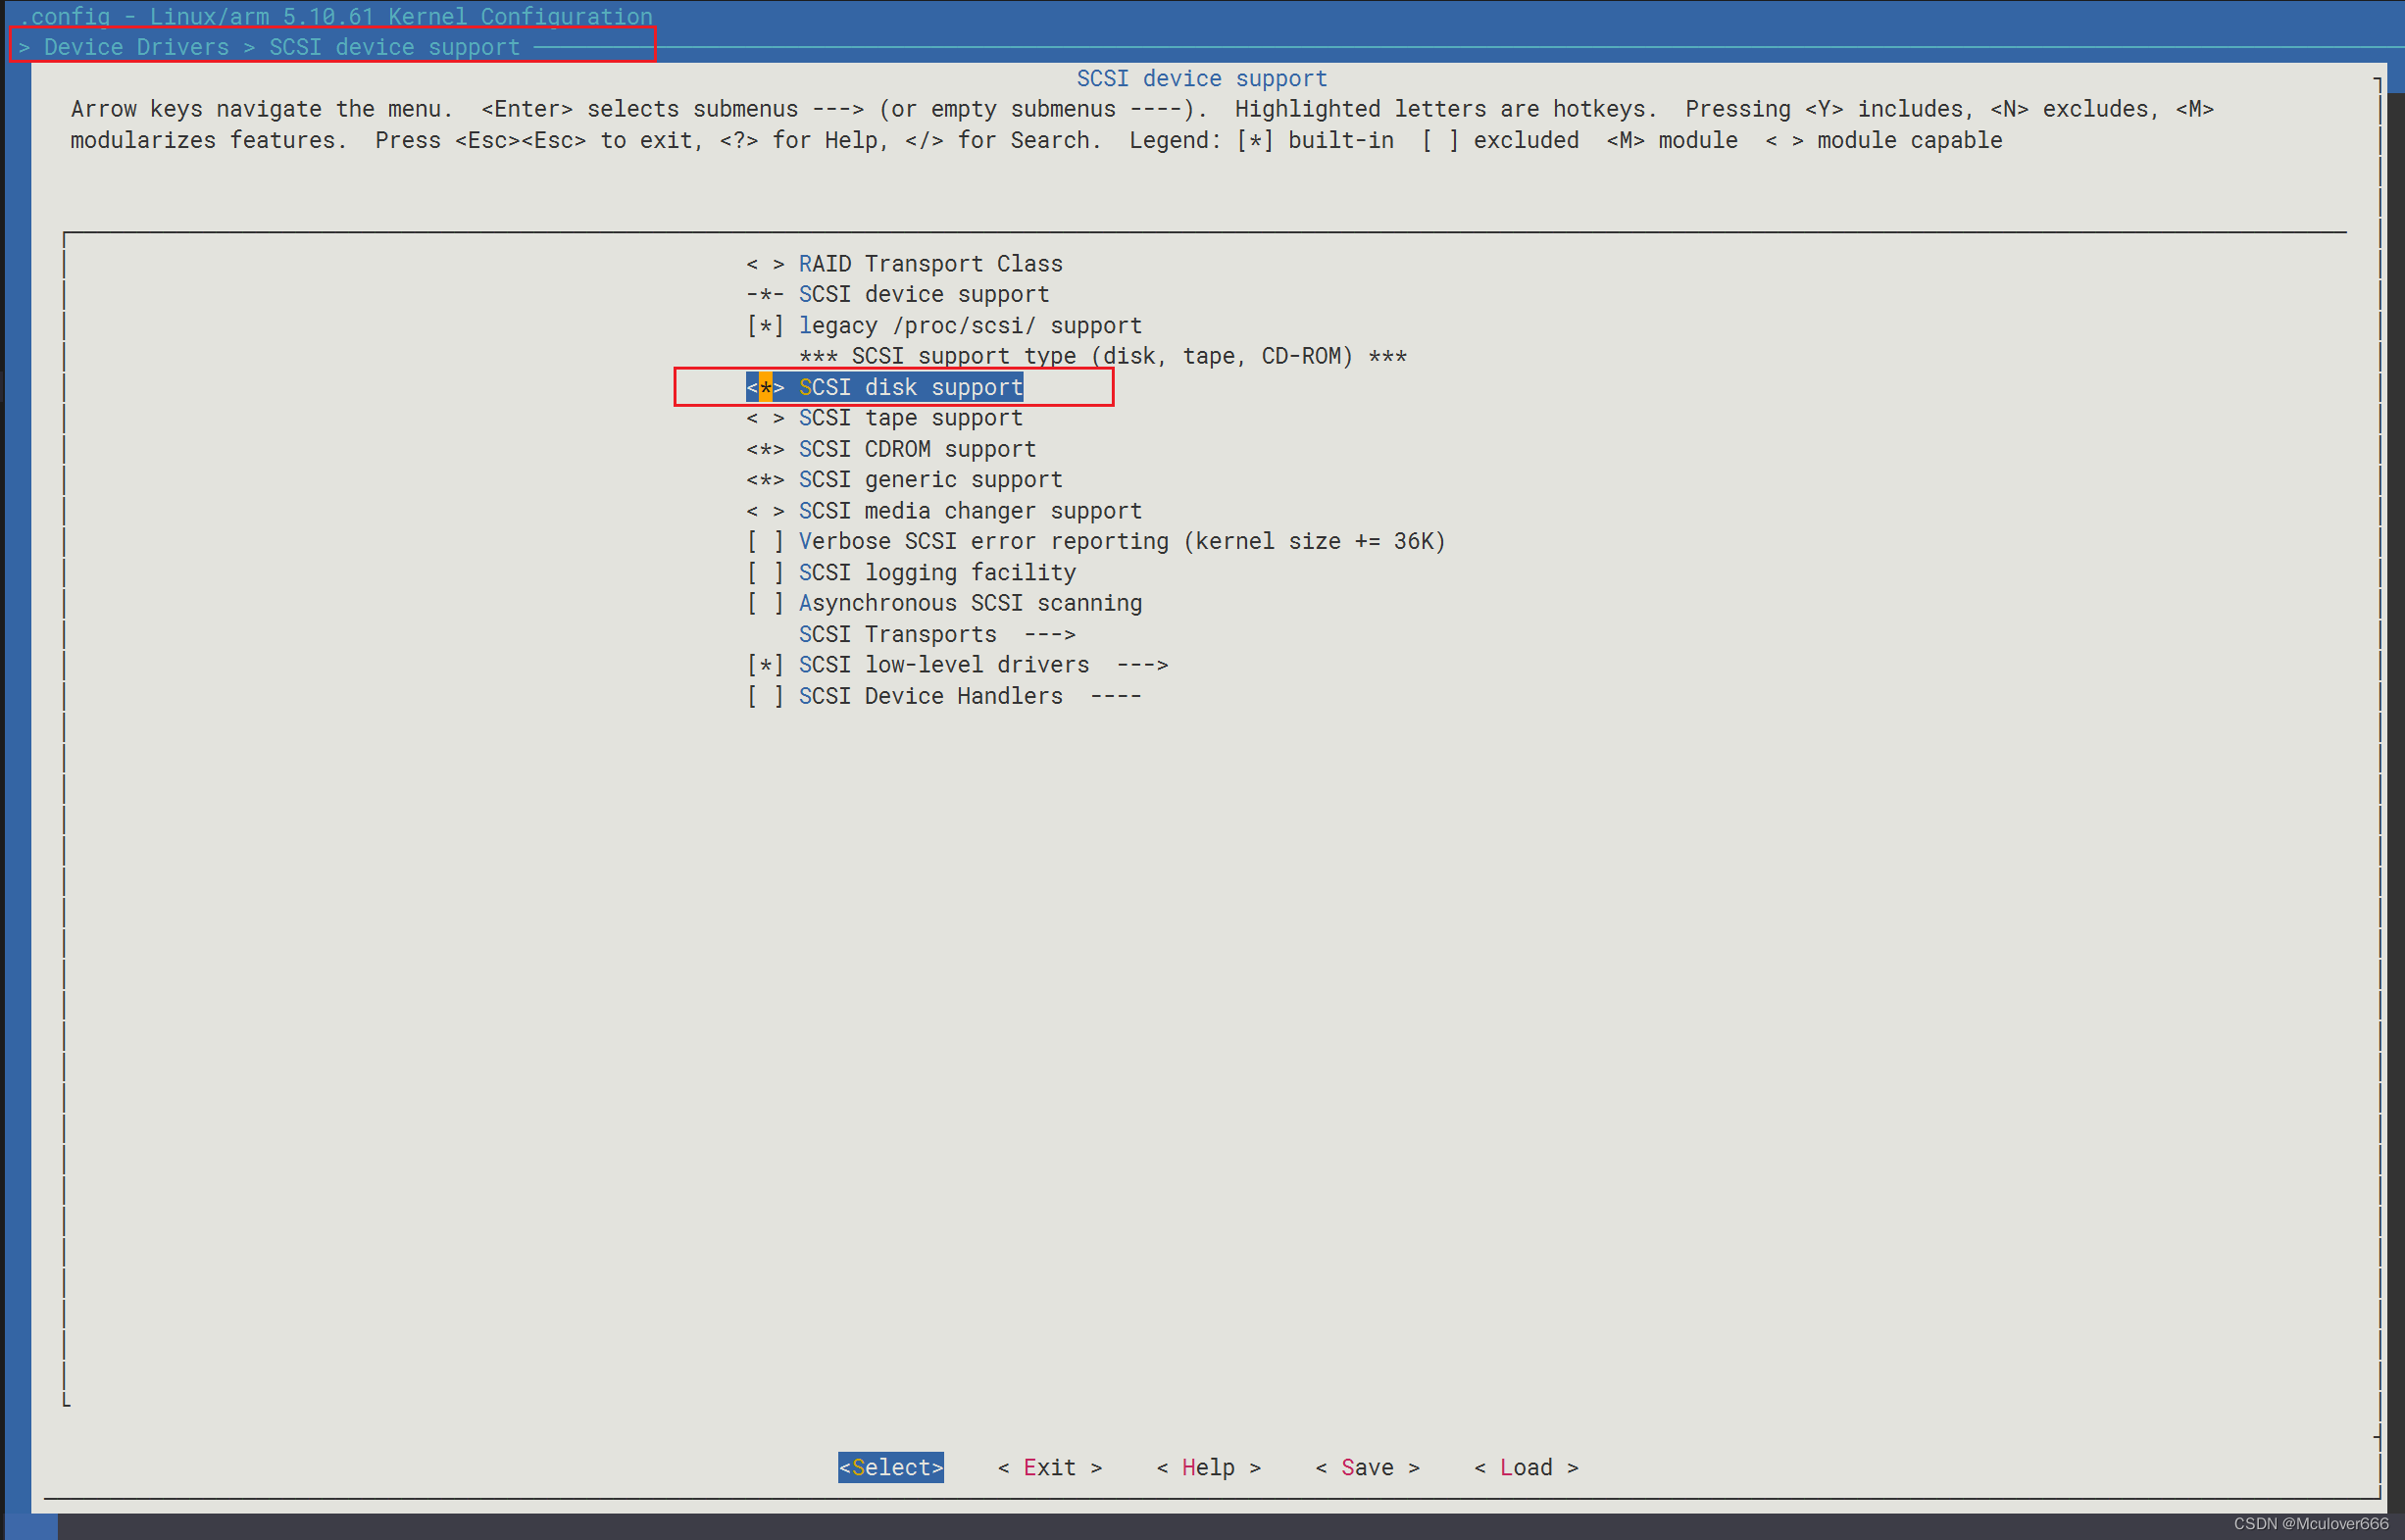Toggle RAID Transport Class option
Viewport: 2405px width, 1540px height.
[x=929, y=264]
